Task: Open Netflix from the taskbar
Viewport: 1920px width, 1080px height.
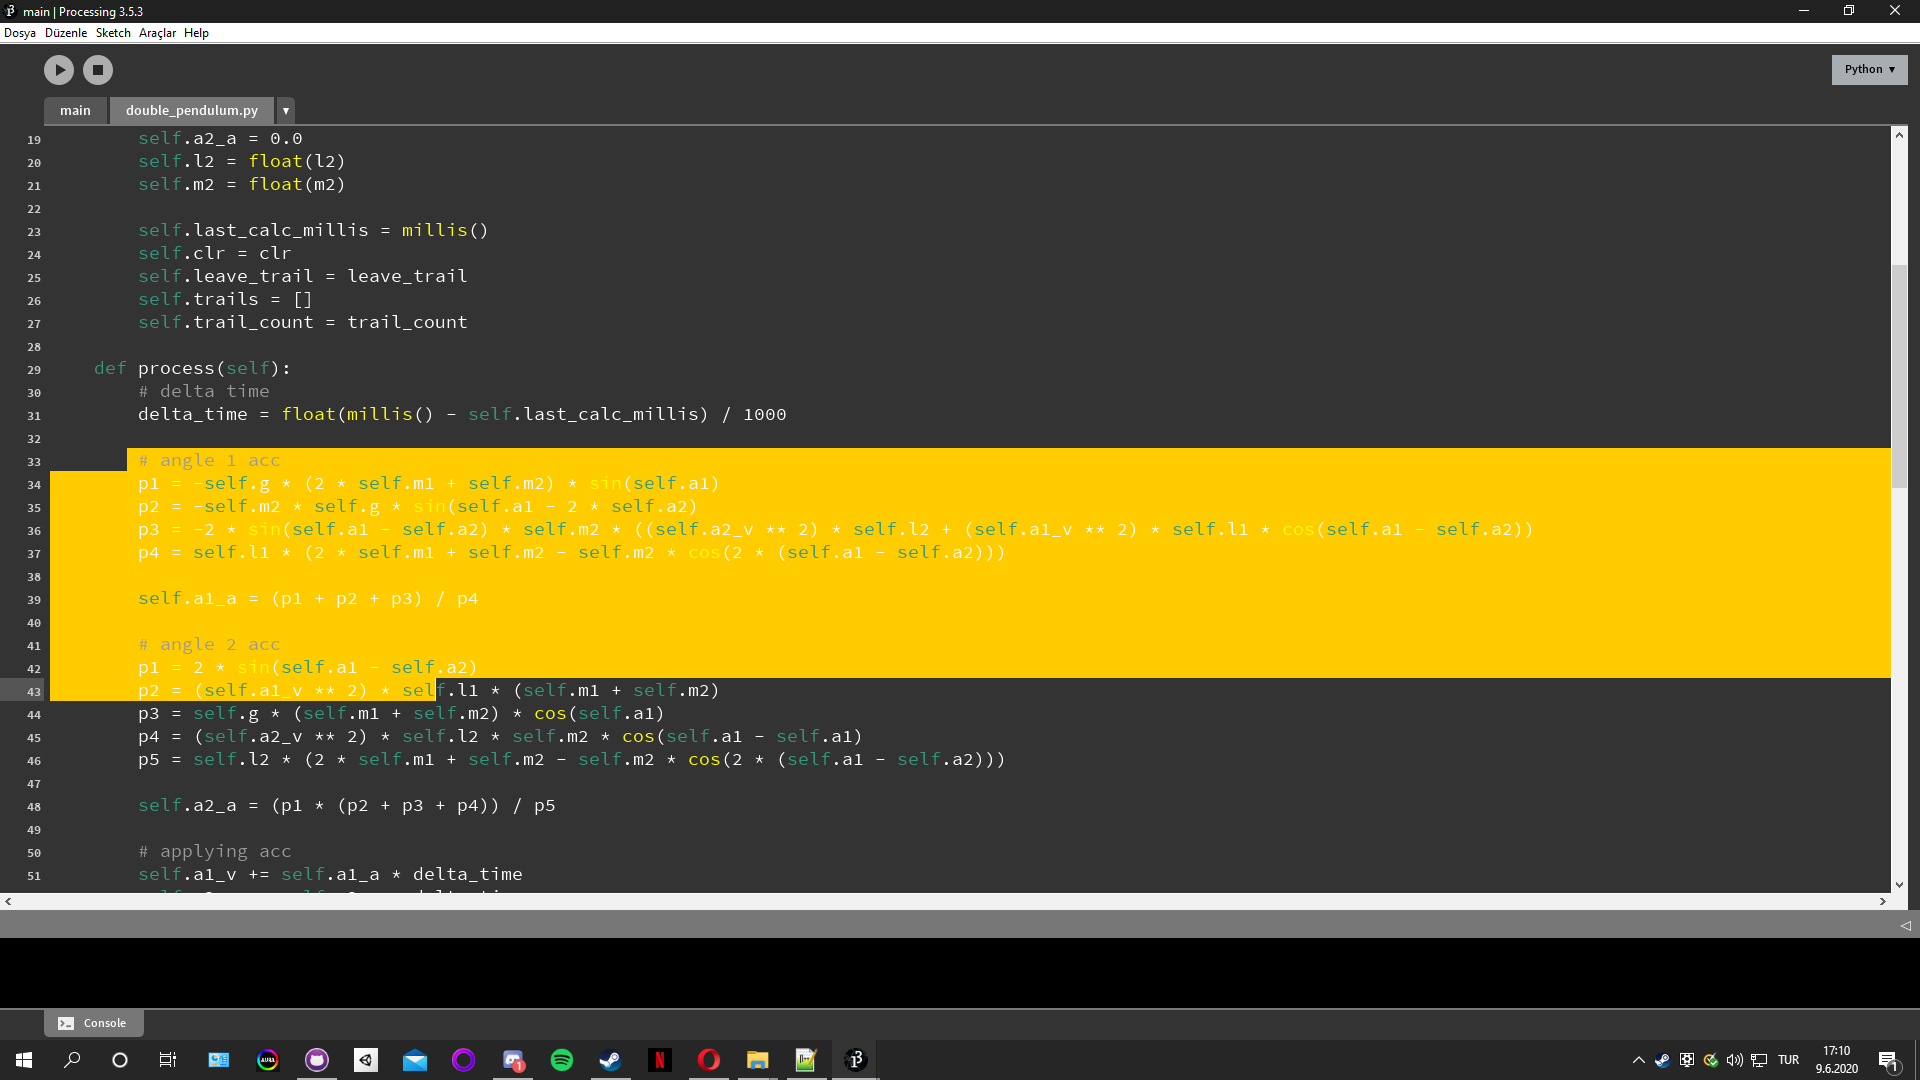Action: pos(659,1060)
